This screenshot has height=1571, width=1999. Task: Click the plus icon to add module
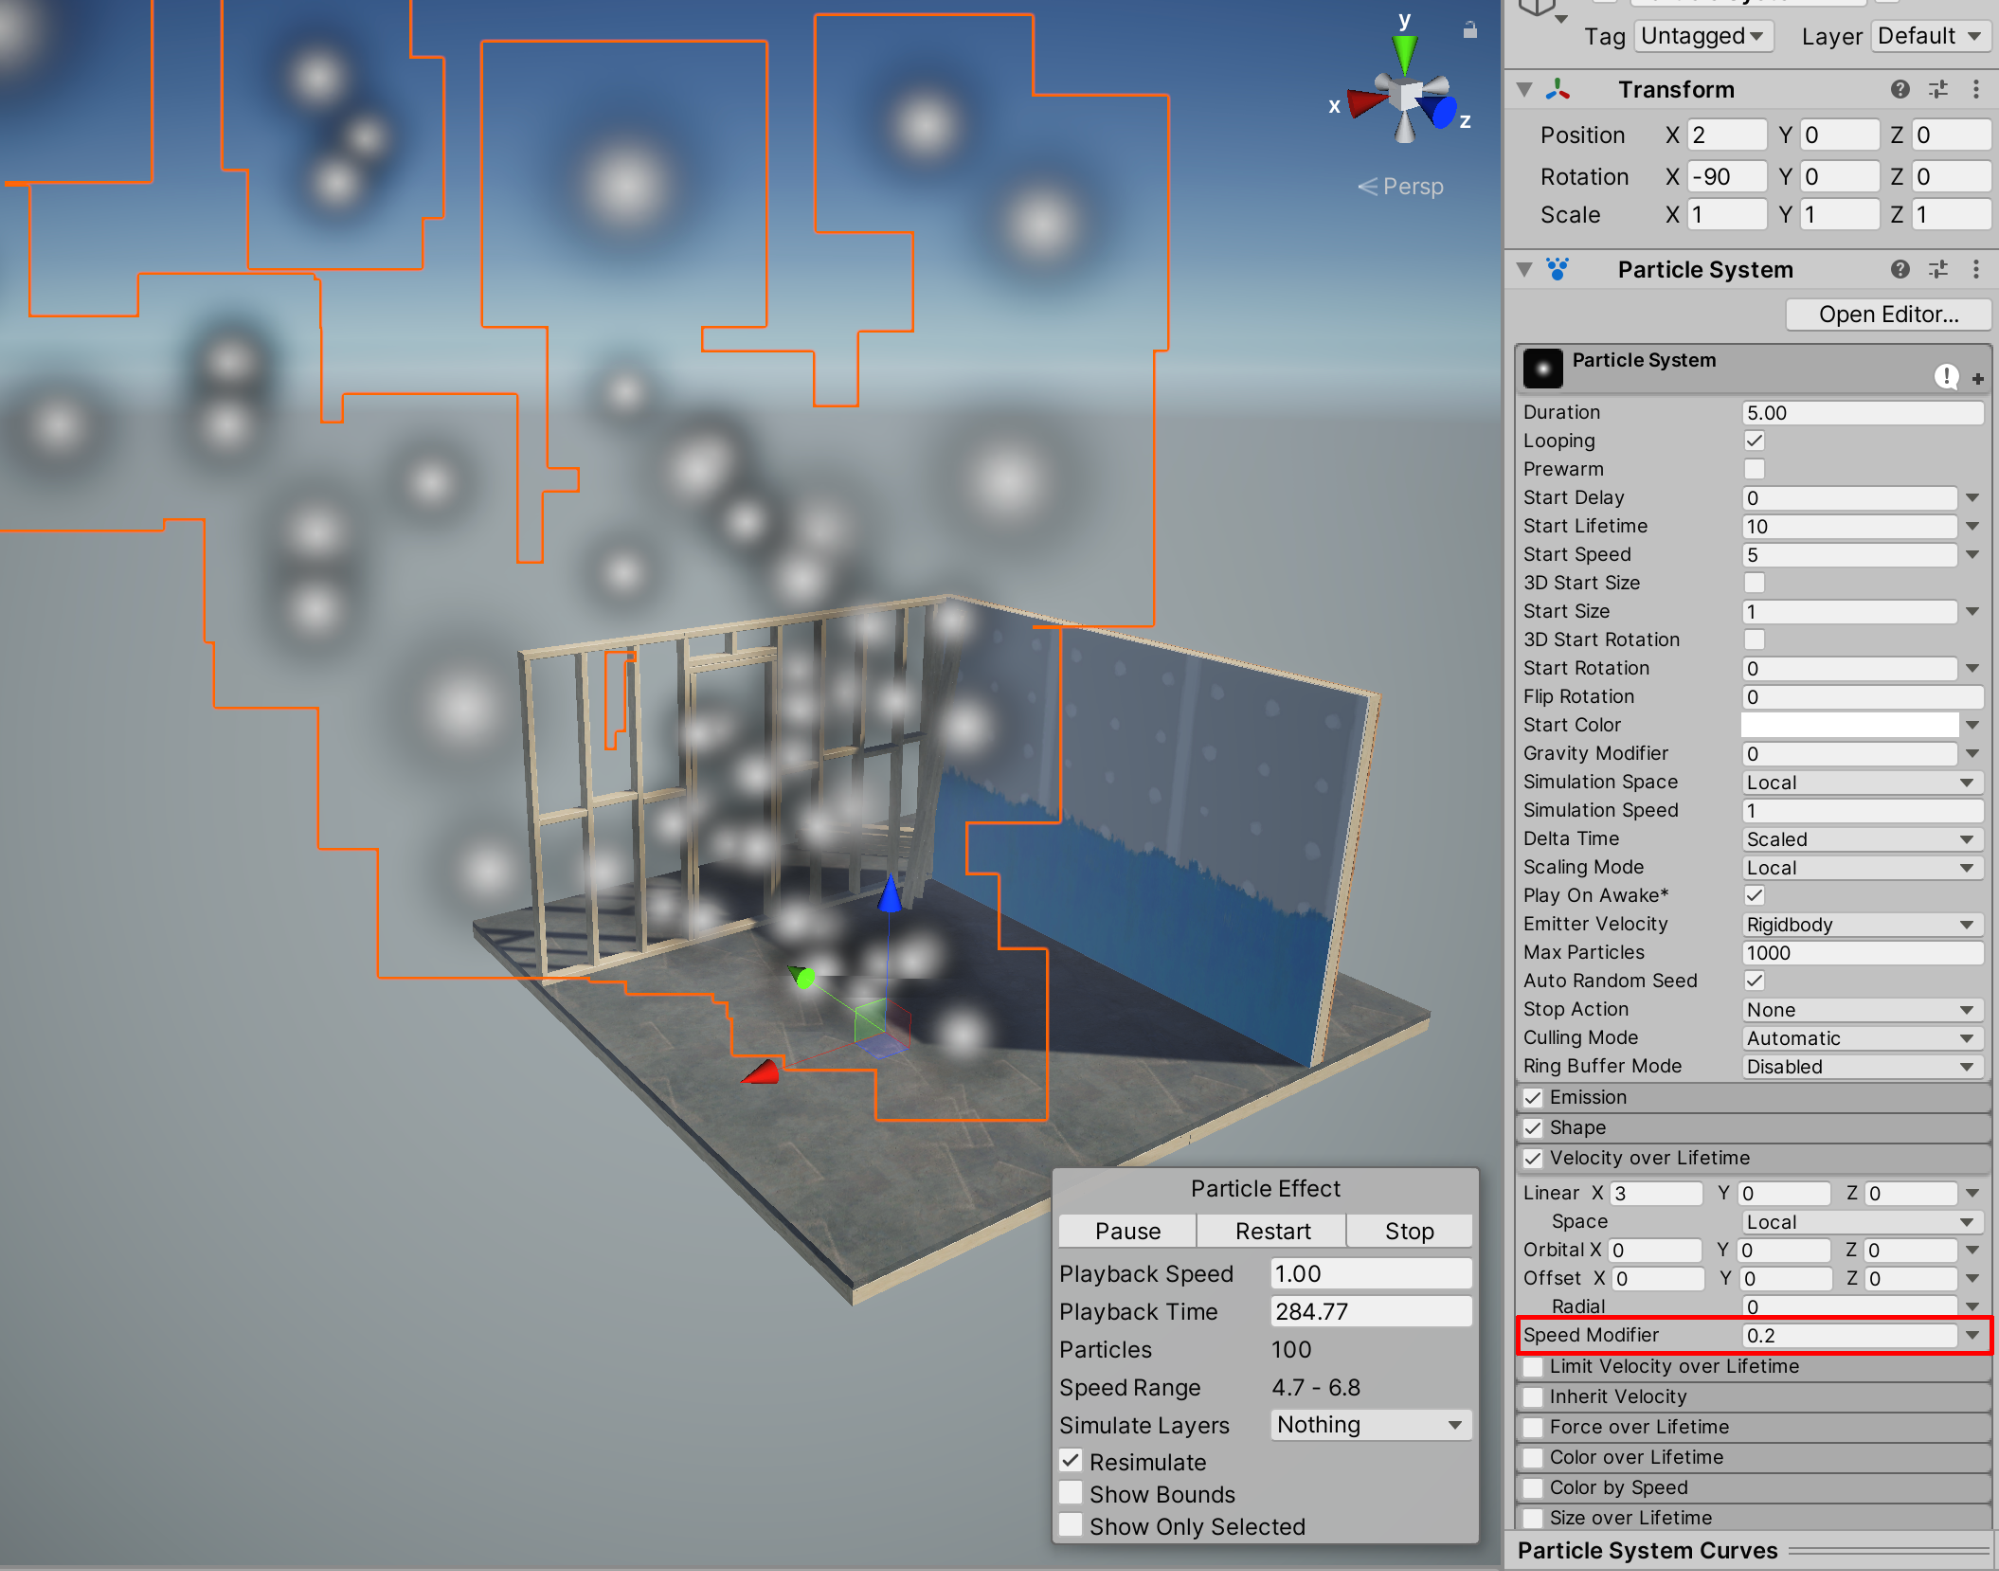coord(1977,378)
